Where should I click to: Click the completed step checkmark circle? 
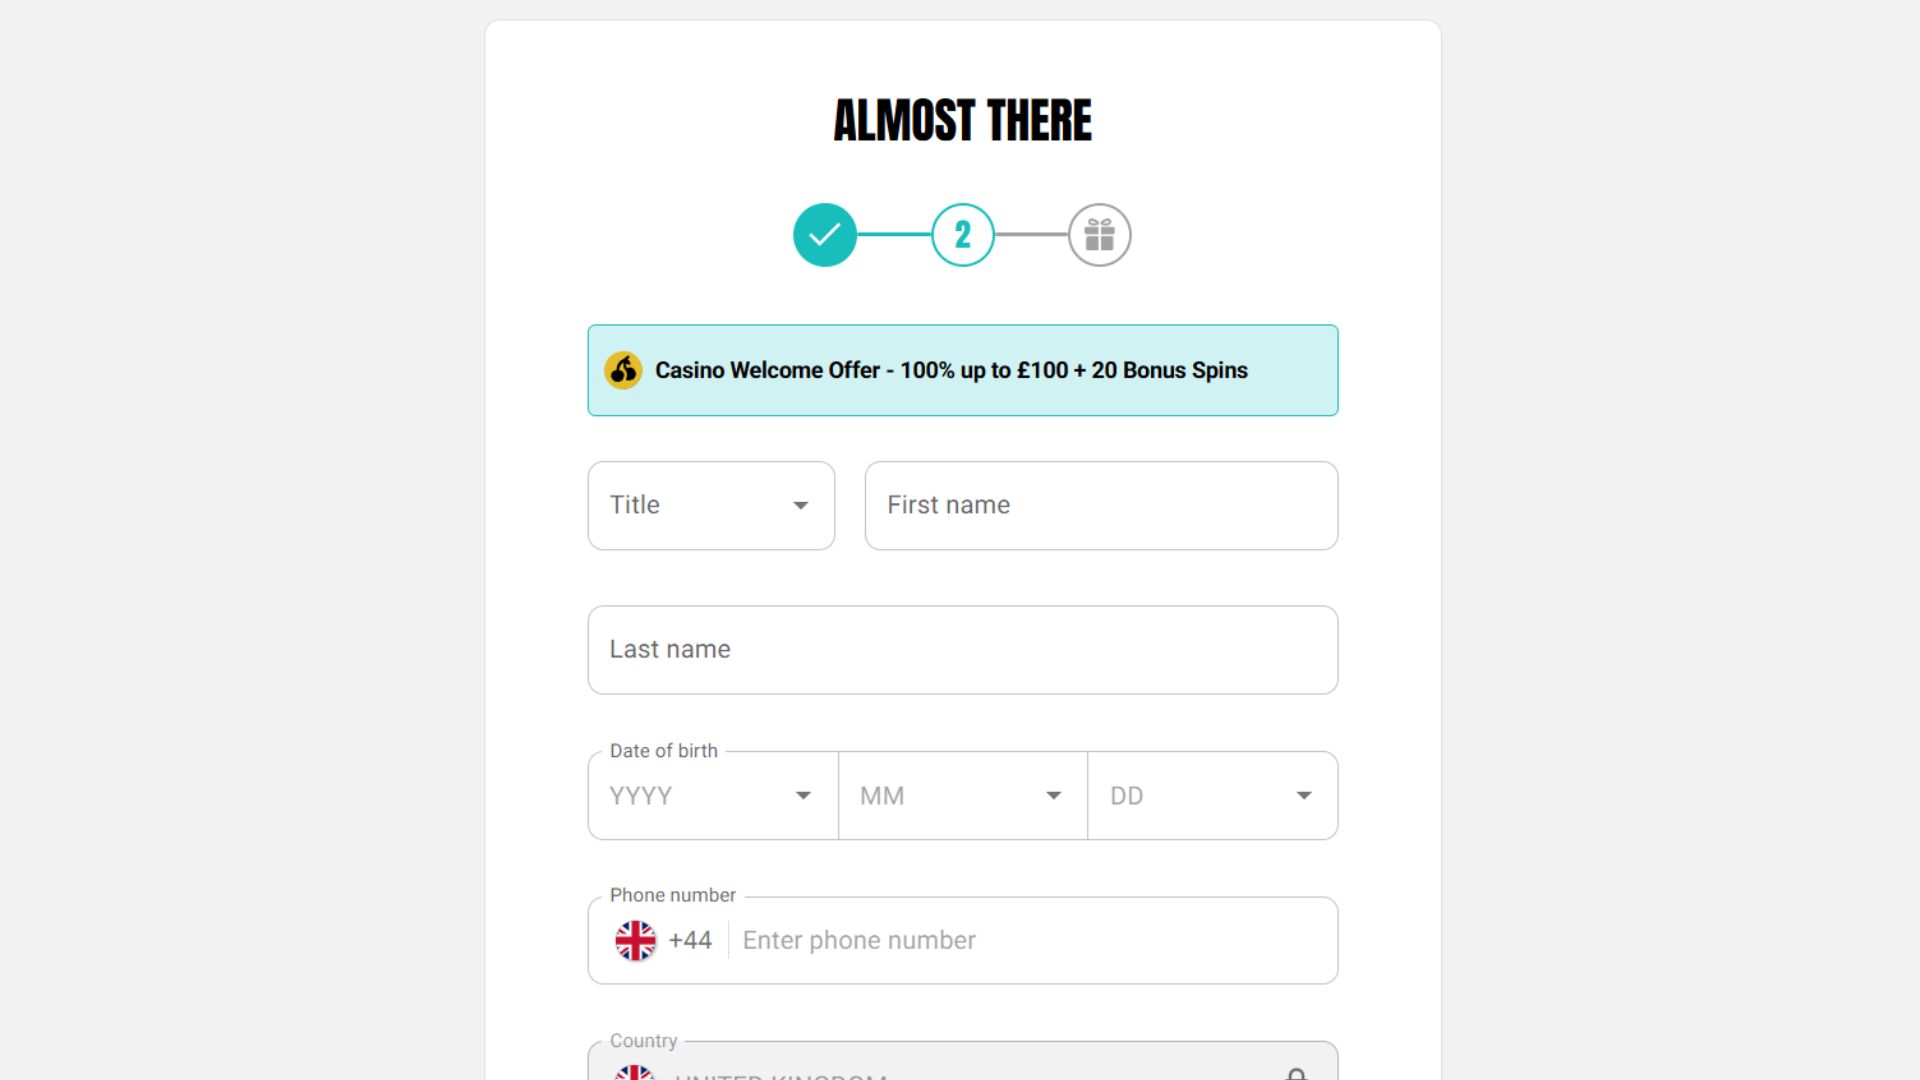pos(825,235)
